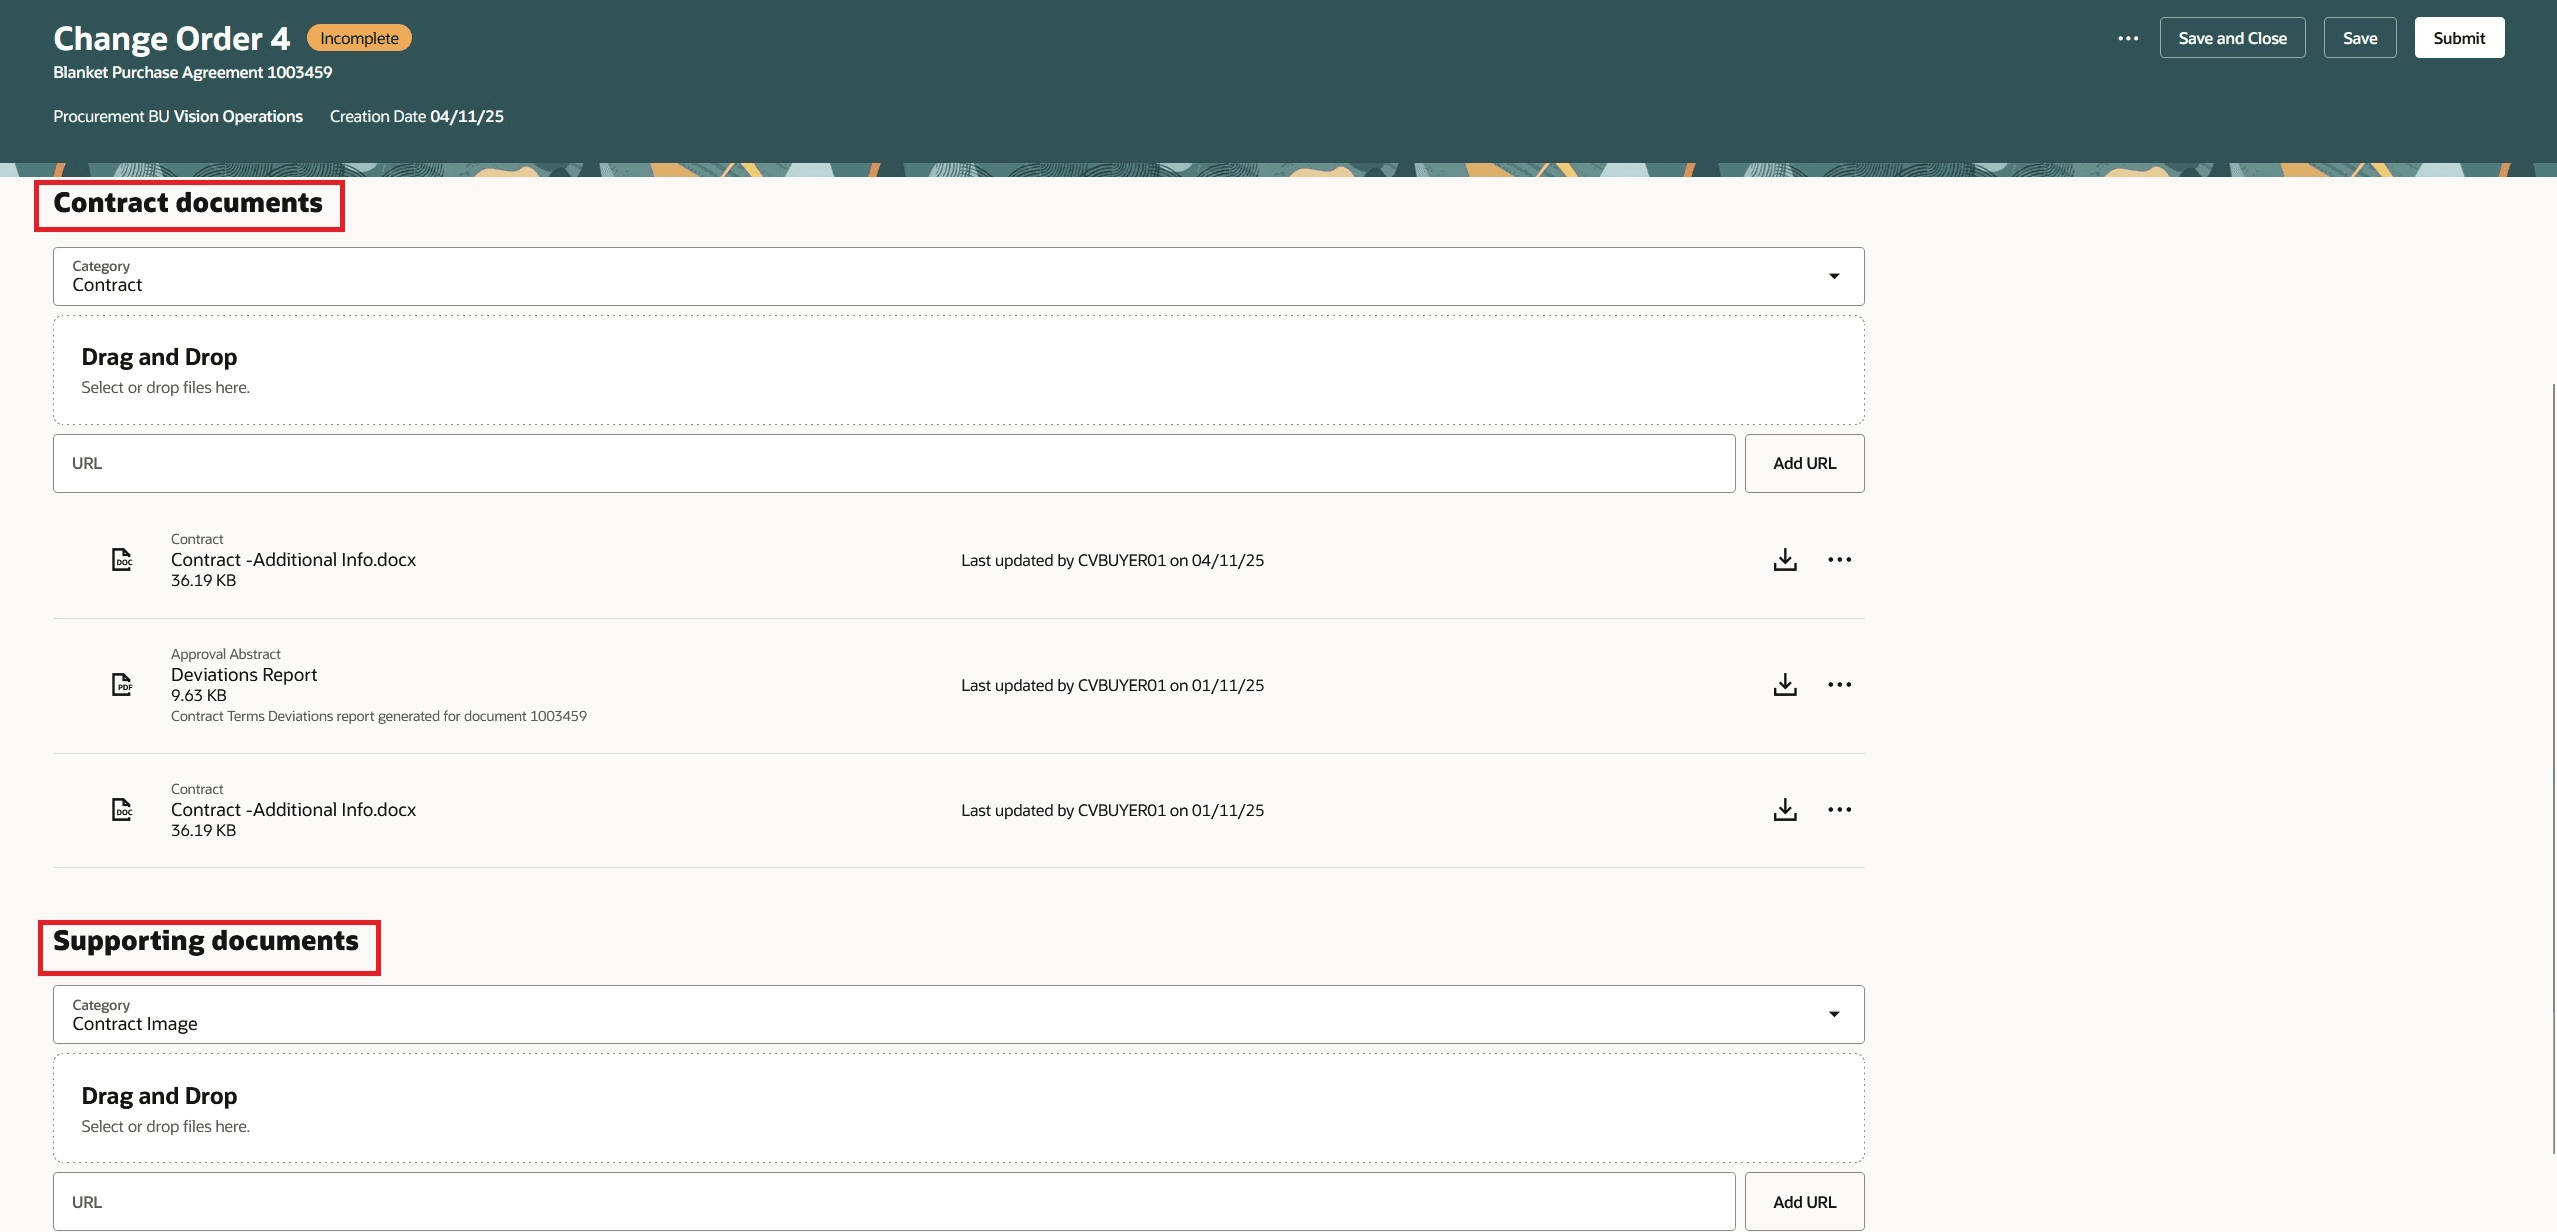
Task: Open actions menu for Deviations Report
Action: pos(1840,684)
